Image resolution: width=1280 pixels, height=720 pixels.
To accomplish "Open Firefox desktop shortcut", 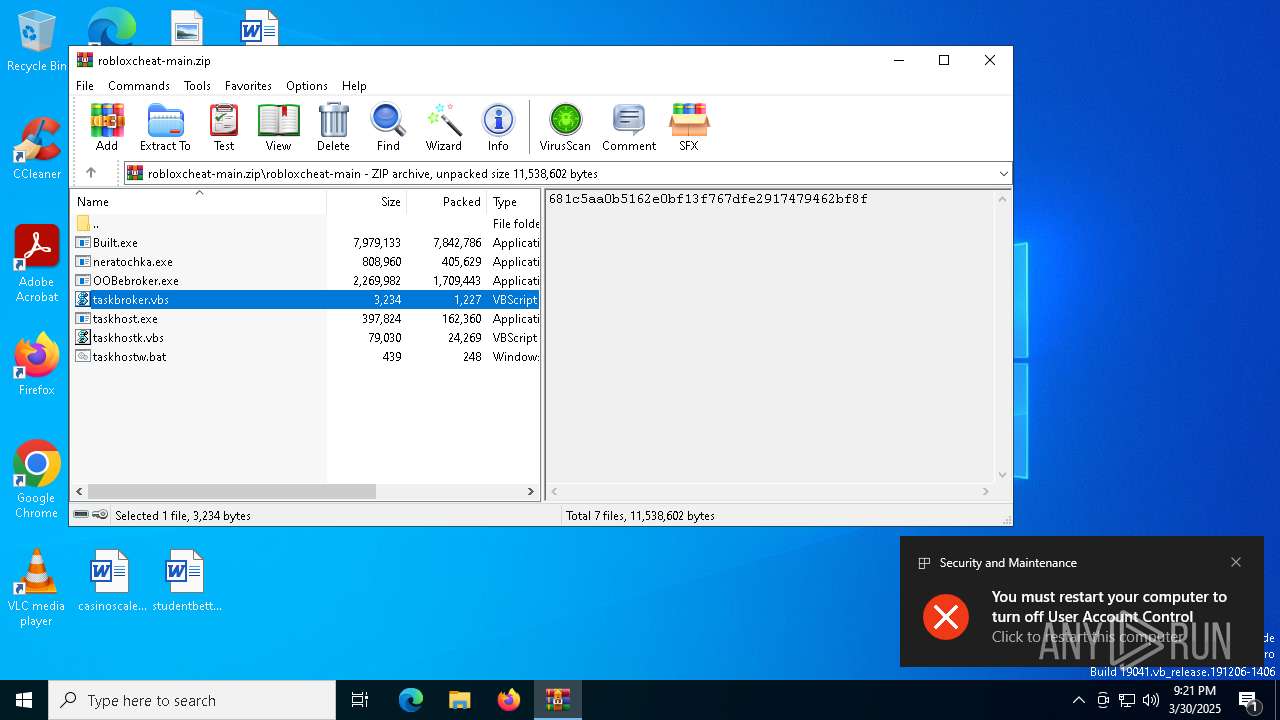I will tap(37, 364).
